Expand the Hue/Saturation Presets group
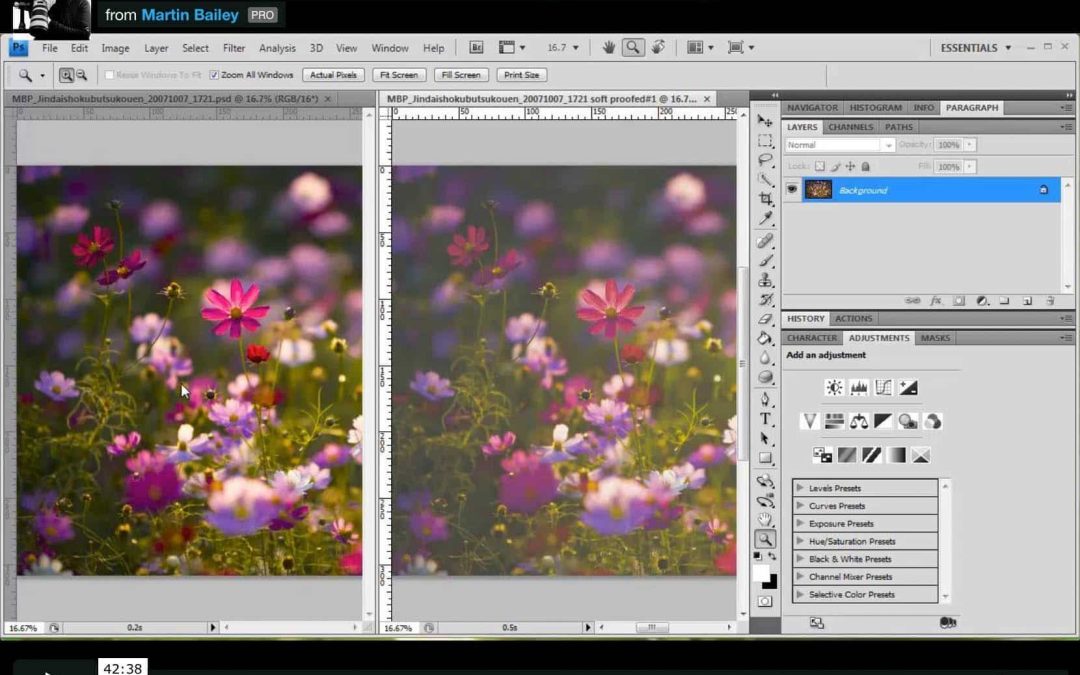 click(800, 542)
